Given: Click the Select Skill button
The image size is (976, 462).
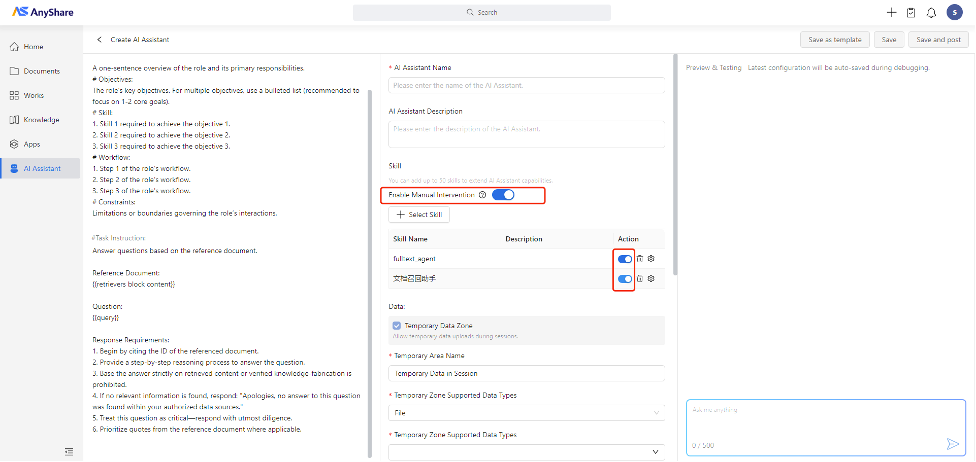Looking at the screenshot, I should [x=420, y=215].
